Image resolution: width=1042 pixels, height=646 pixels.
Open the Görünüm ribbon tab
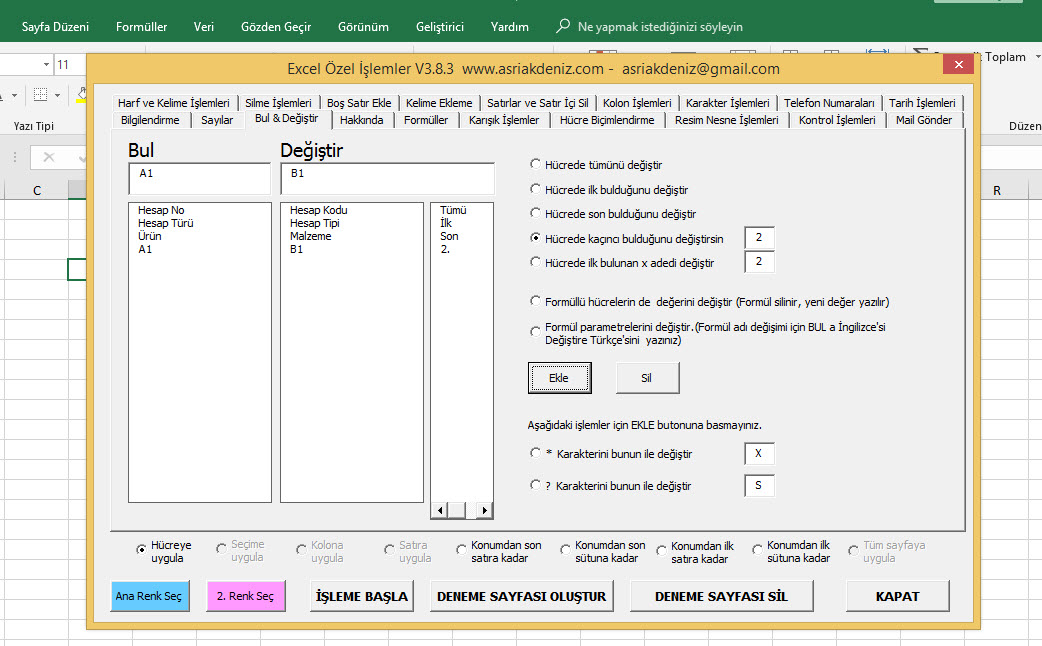[363, 27]
